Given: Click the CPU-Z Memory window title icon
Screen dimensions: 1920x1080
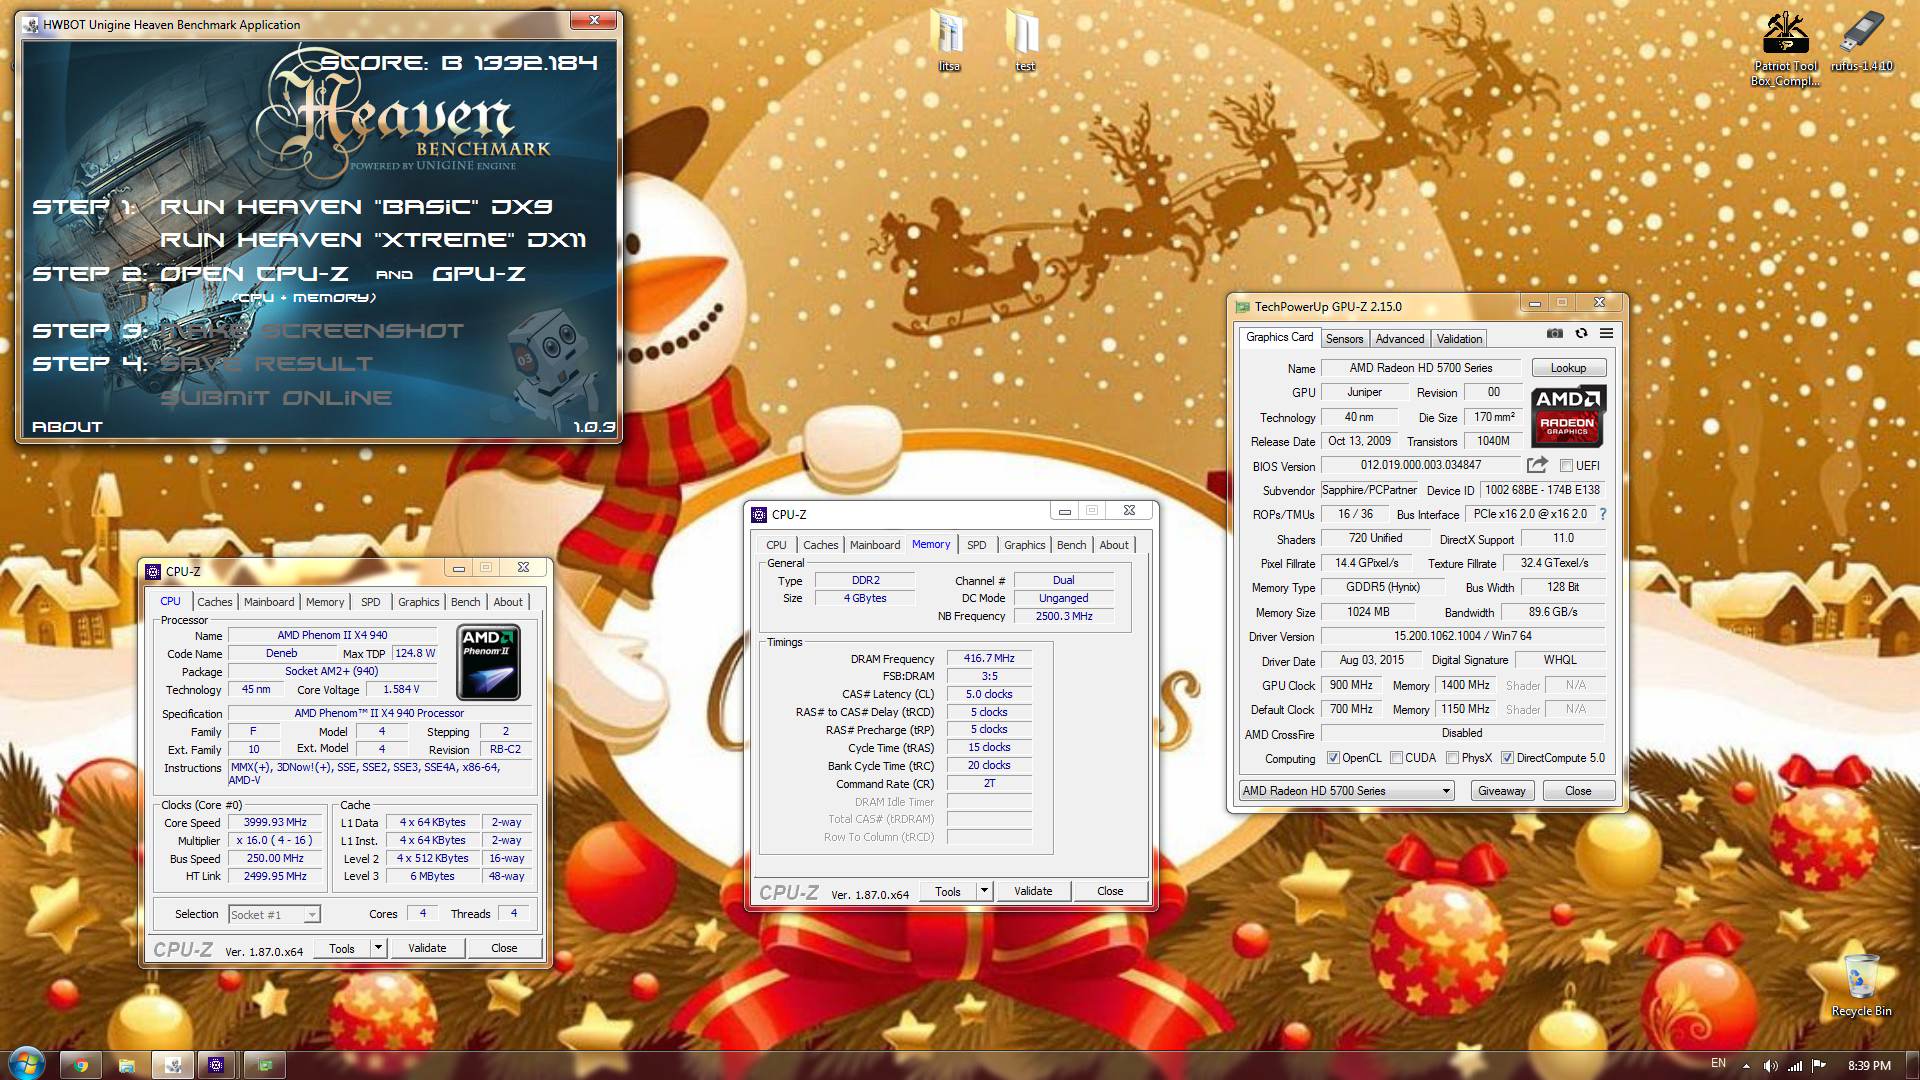Looking at the screenshot, I should [759, 514].
